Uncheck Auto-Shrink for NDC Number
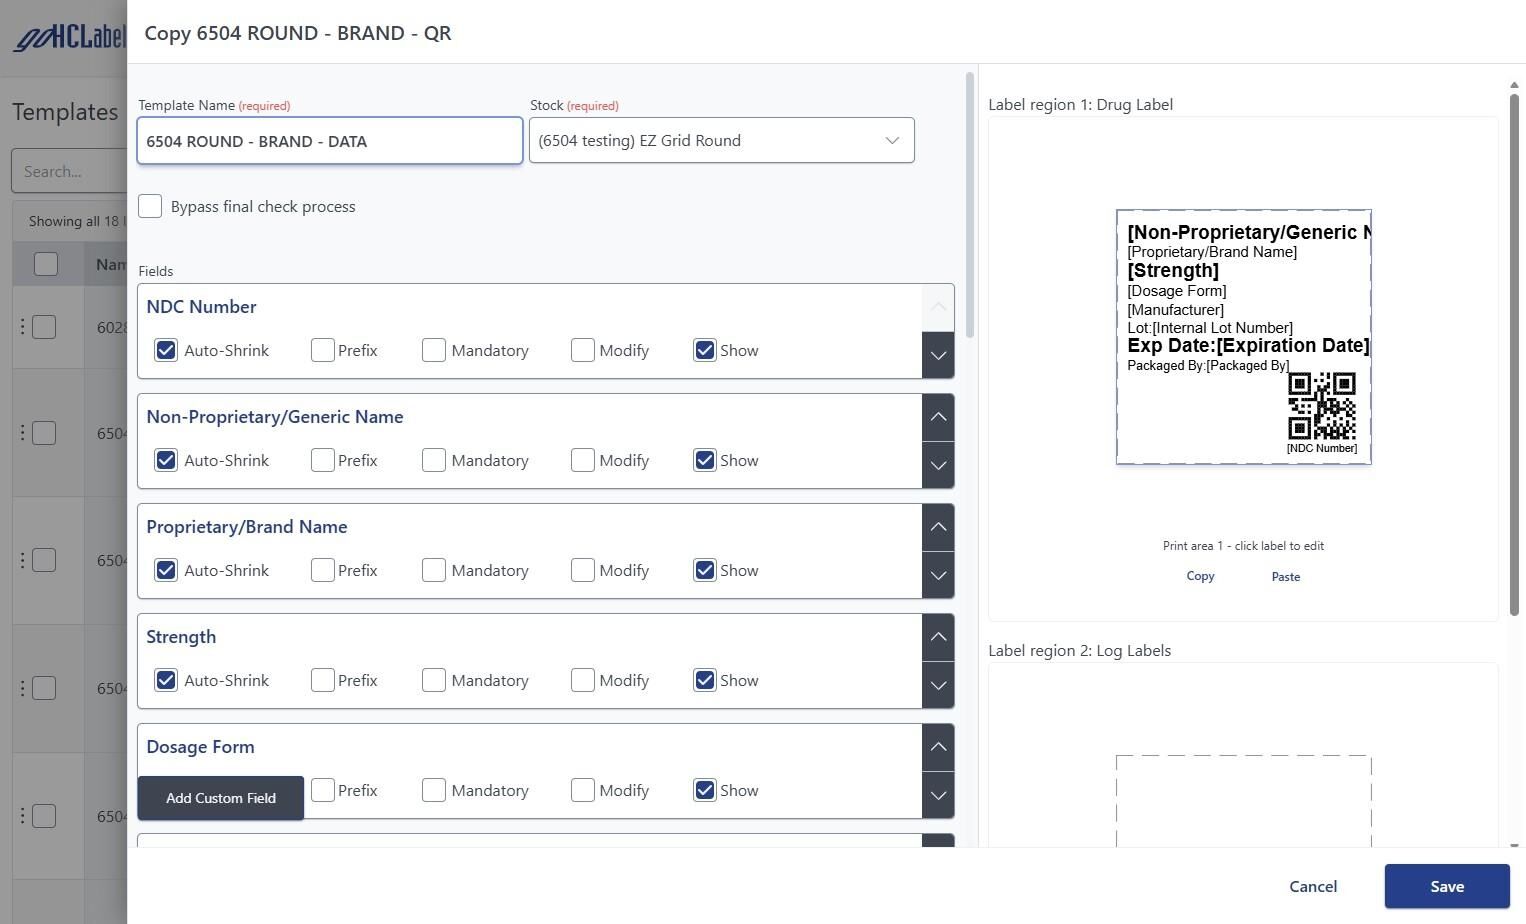The width and height of the screenshot is (1526, 924). (x=166, y=350)
